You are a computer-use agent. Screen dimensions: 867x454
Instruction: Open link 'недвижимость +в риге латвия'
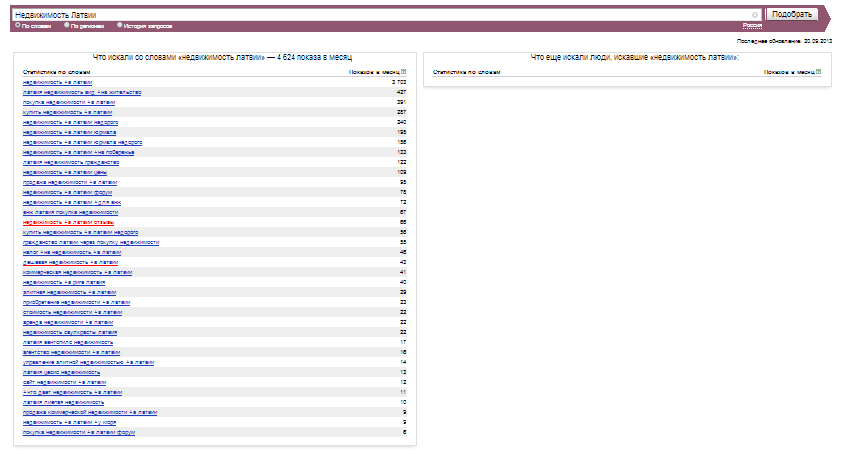[64, 282]
